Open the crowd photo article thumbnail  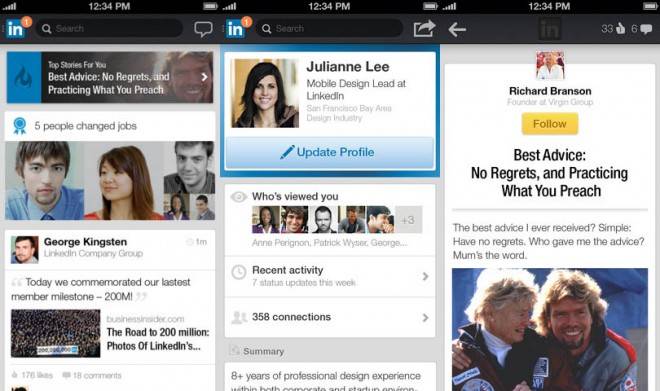tap(56, 333)
